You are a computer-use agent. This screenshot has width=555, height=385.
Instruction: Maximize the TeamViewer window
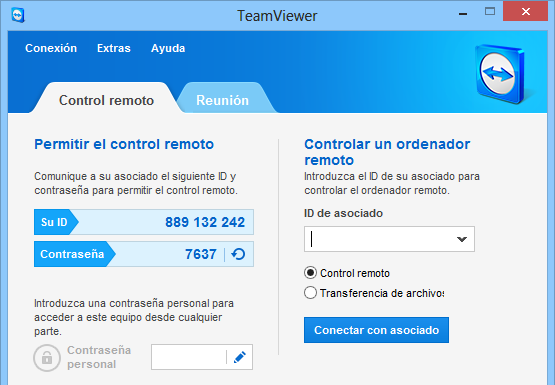pyautogui.click(x=490, y=12)
